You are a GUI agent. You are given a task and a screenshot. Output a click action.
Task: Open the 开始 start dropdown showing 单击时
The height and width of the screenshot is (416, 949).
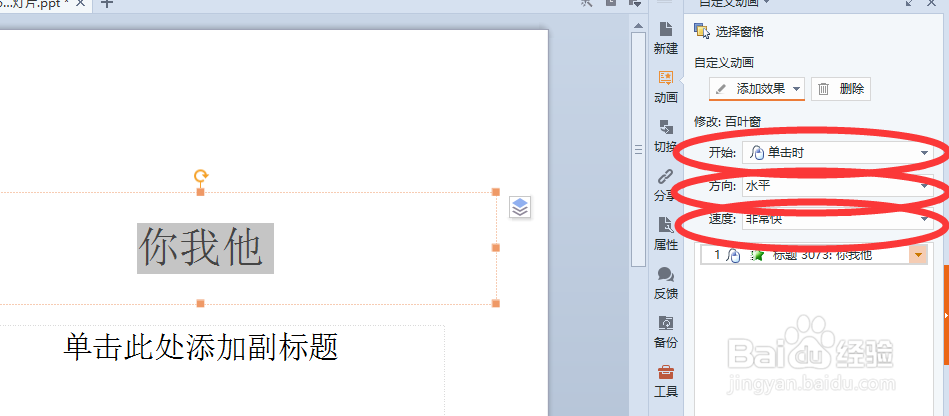(x=838, y=153)
